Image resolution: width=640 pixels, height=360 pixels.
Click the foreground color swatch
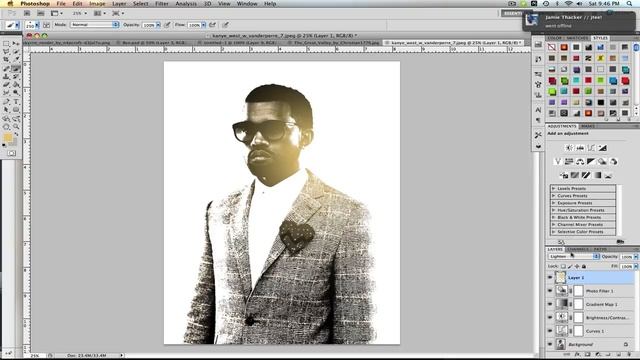(x=7, y=138)
